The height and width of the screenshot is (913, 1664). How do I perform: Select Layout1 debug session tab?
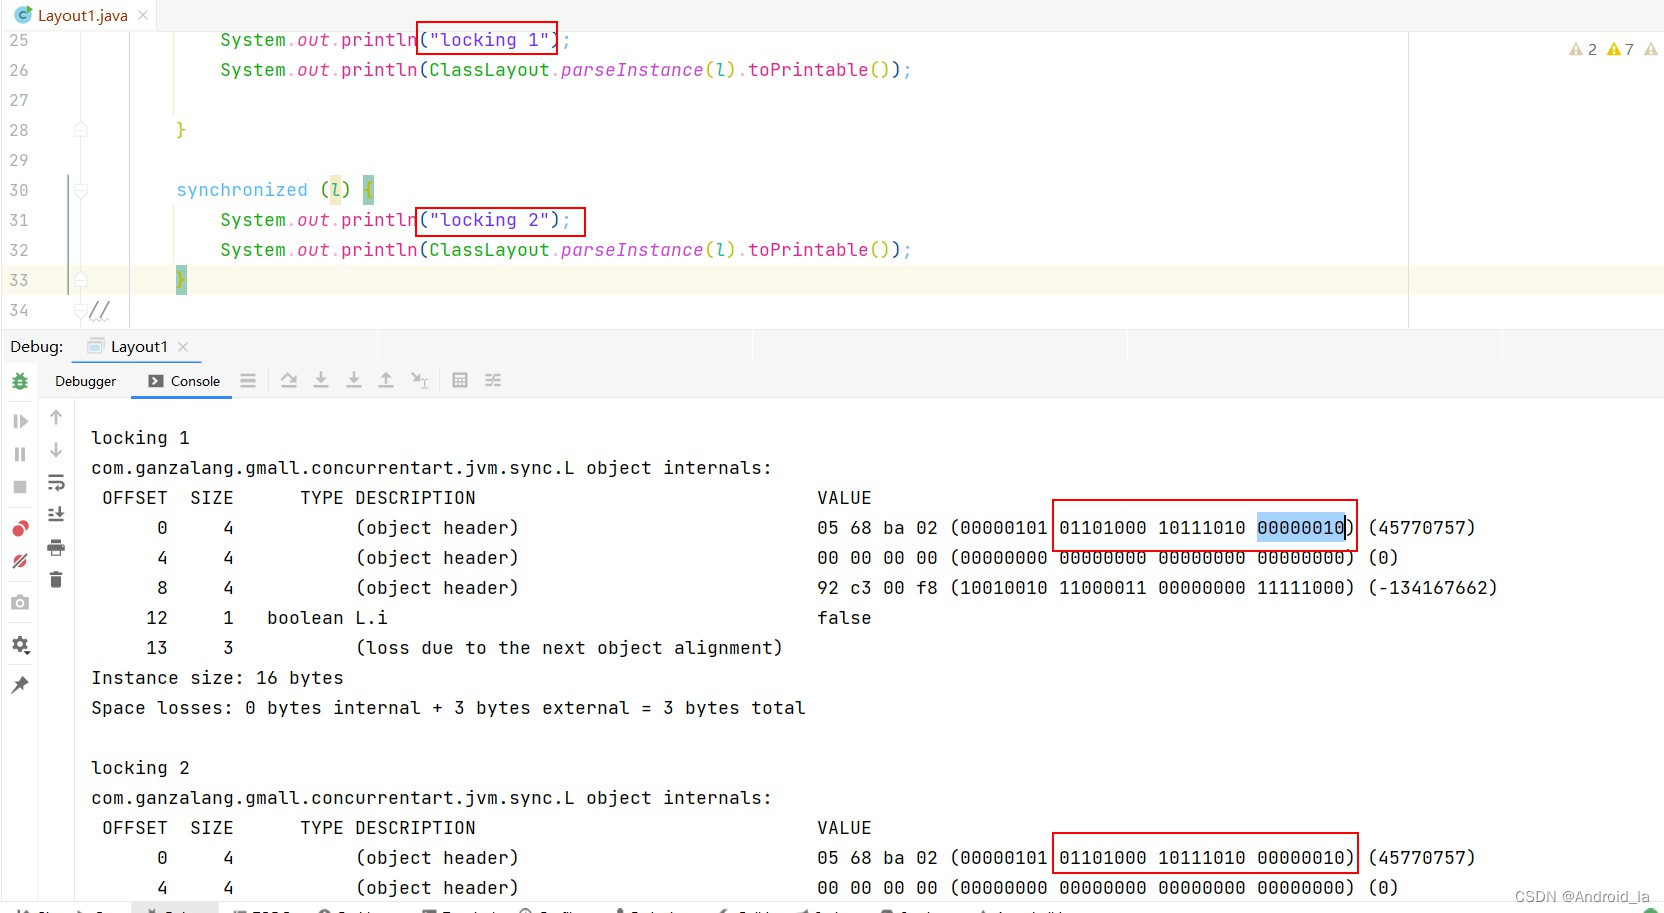(138, 346)
